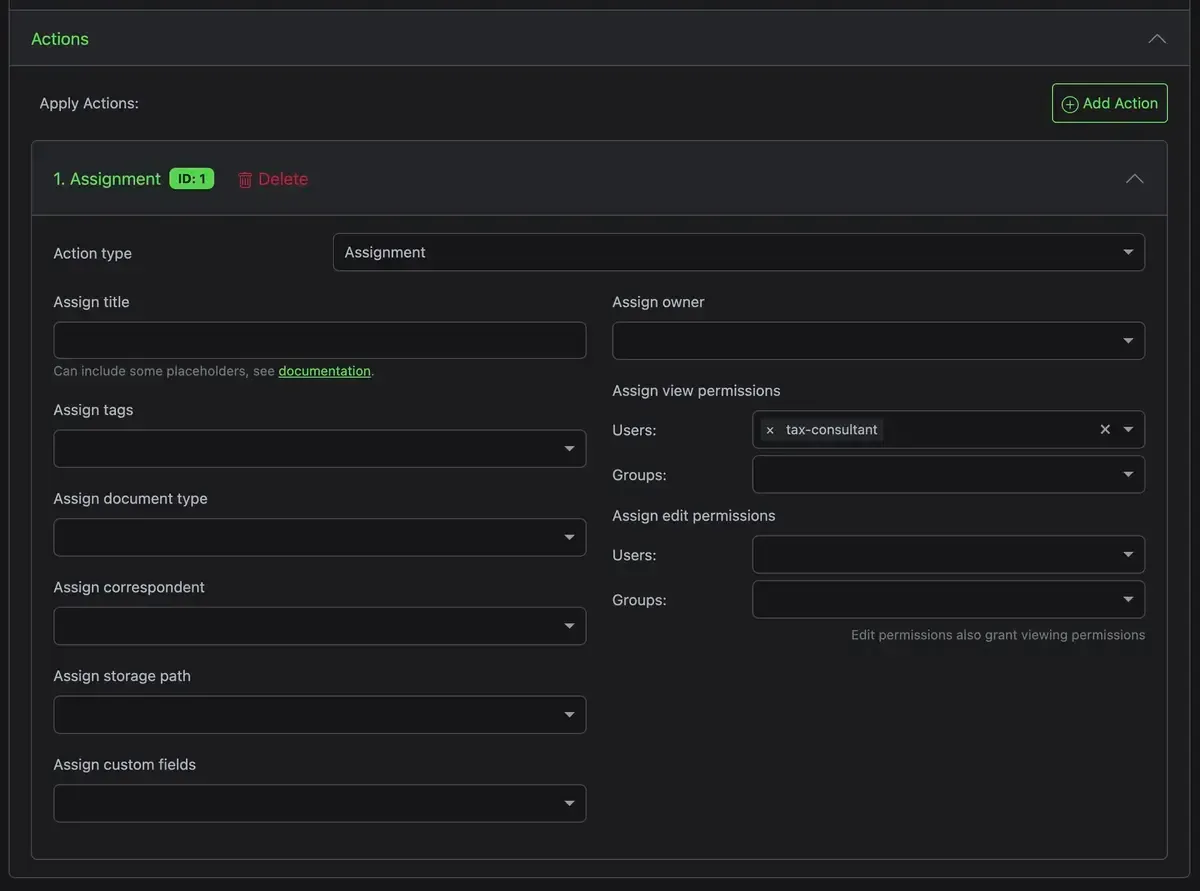Open the Assign owner dropdown

[878, 340]
